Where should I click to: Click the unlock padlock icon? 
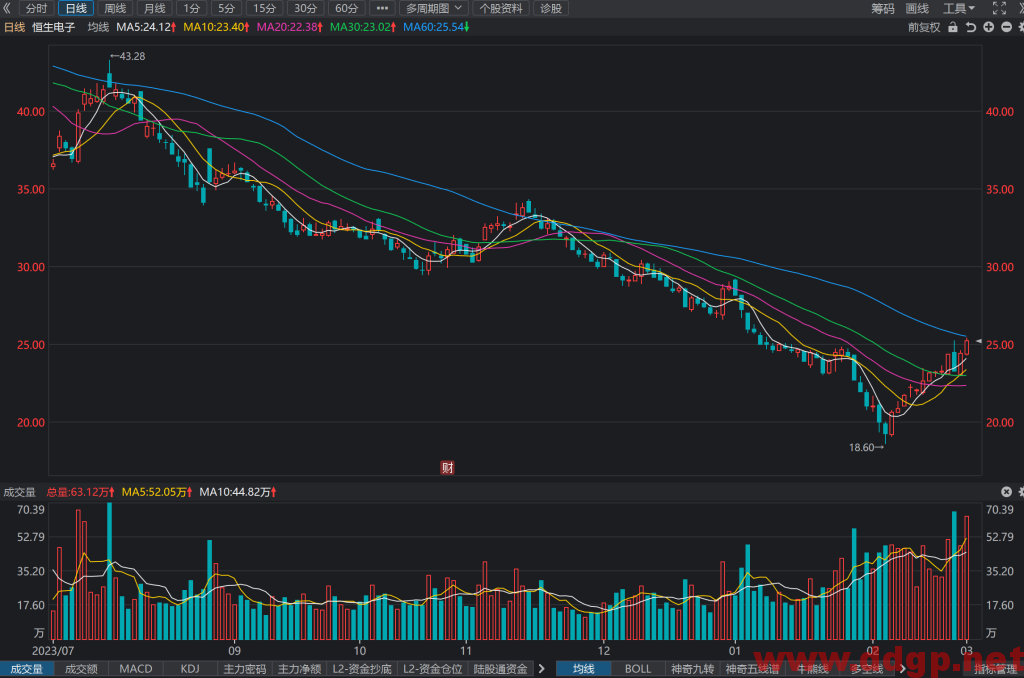(953, 27)
